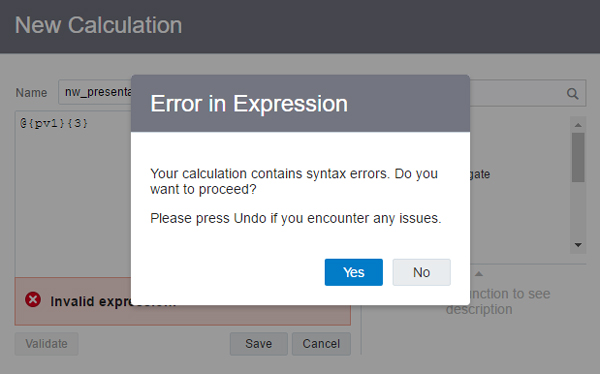Click the red error icon beside Invalid expression
This screenshot has width=600, height=374.
point(33,299)
